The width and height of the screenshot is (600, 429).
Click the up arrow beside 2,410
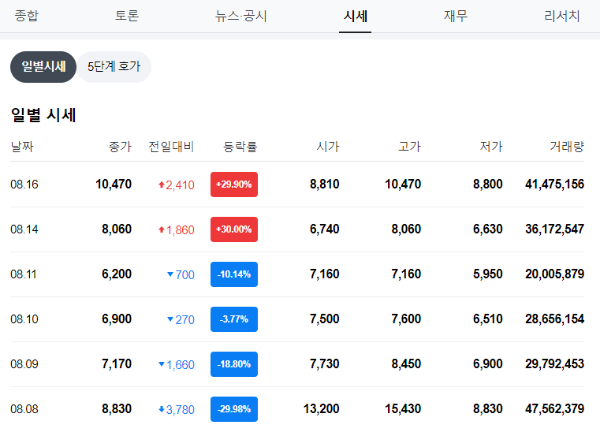point(161,185)
